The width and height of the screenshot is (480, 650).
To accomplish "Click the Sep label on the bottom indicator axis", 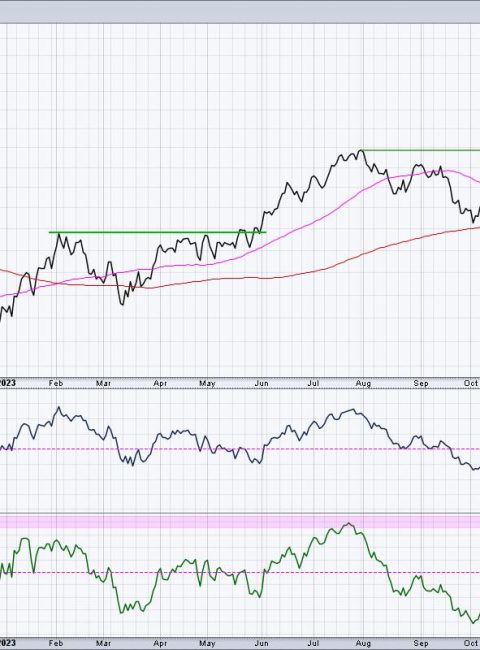I will 421,643.
